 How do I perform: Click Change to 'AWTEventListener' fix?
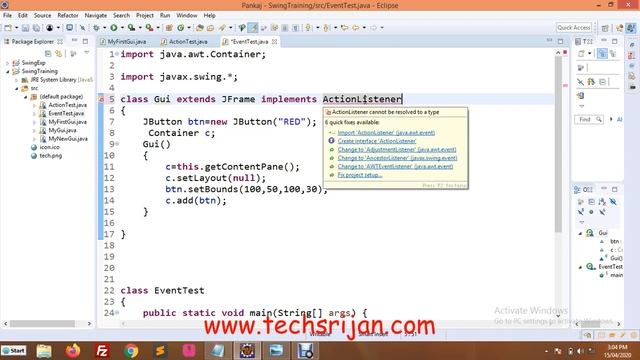click(x=395, y=167)
